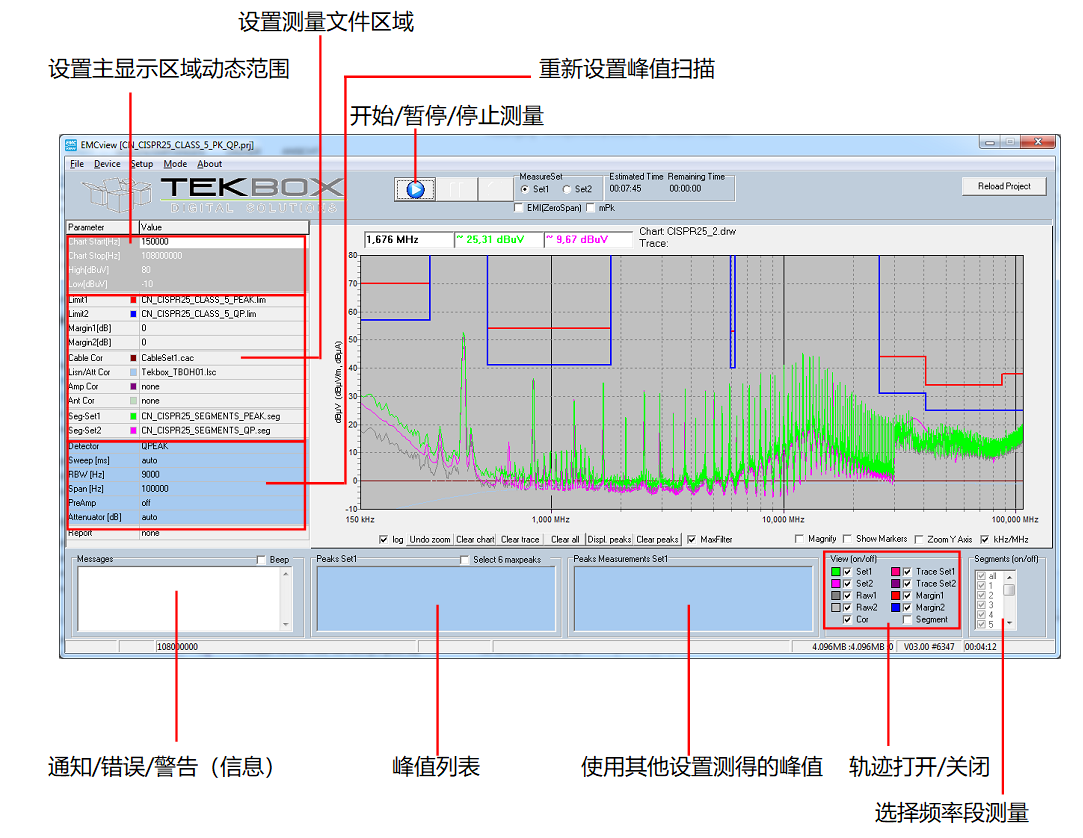This screenshot has height=838, width=1083.
Task: Select Clear chart below the spectrum display
Action: (x=475, y=538)
